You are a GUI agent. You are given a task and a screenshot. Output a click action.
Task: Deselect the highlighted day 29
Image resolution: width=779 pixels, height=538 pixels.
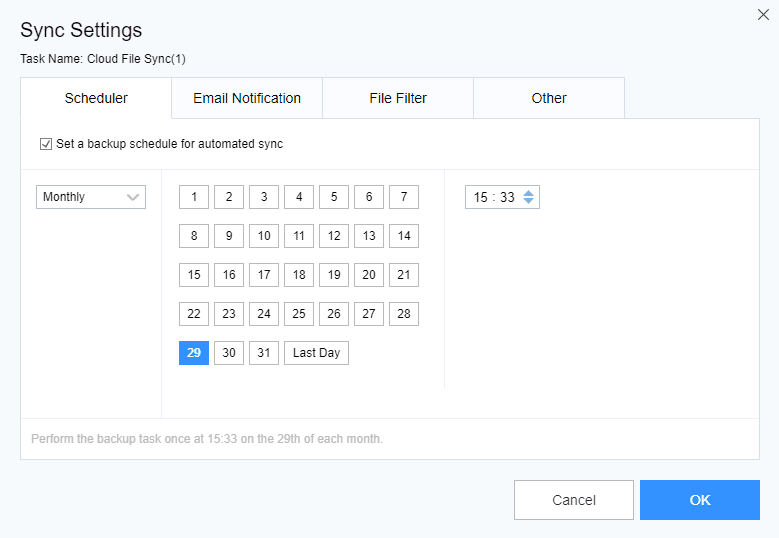[x=194, y=353]
